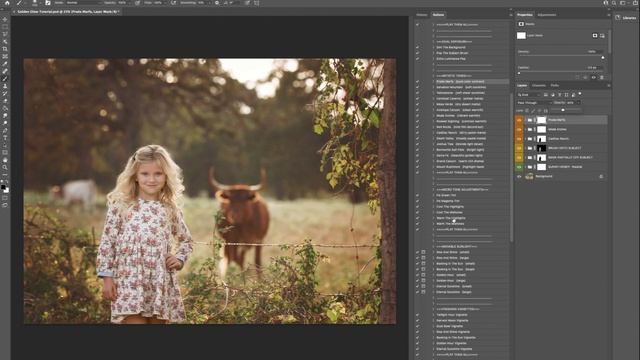The height and width of the screenshot is (360, 640).
Task: Toggle mask visibility eye in Properties
Action: click(593, 77)
